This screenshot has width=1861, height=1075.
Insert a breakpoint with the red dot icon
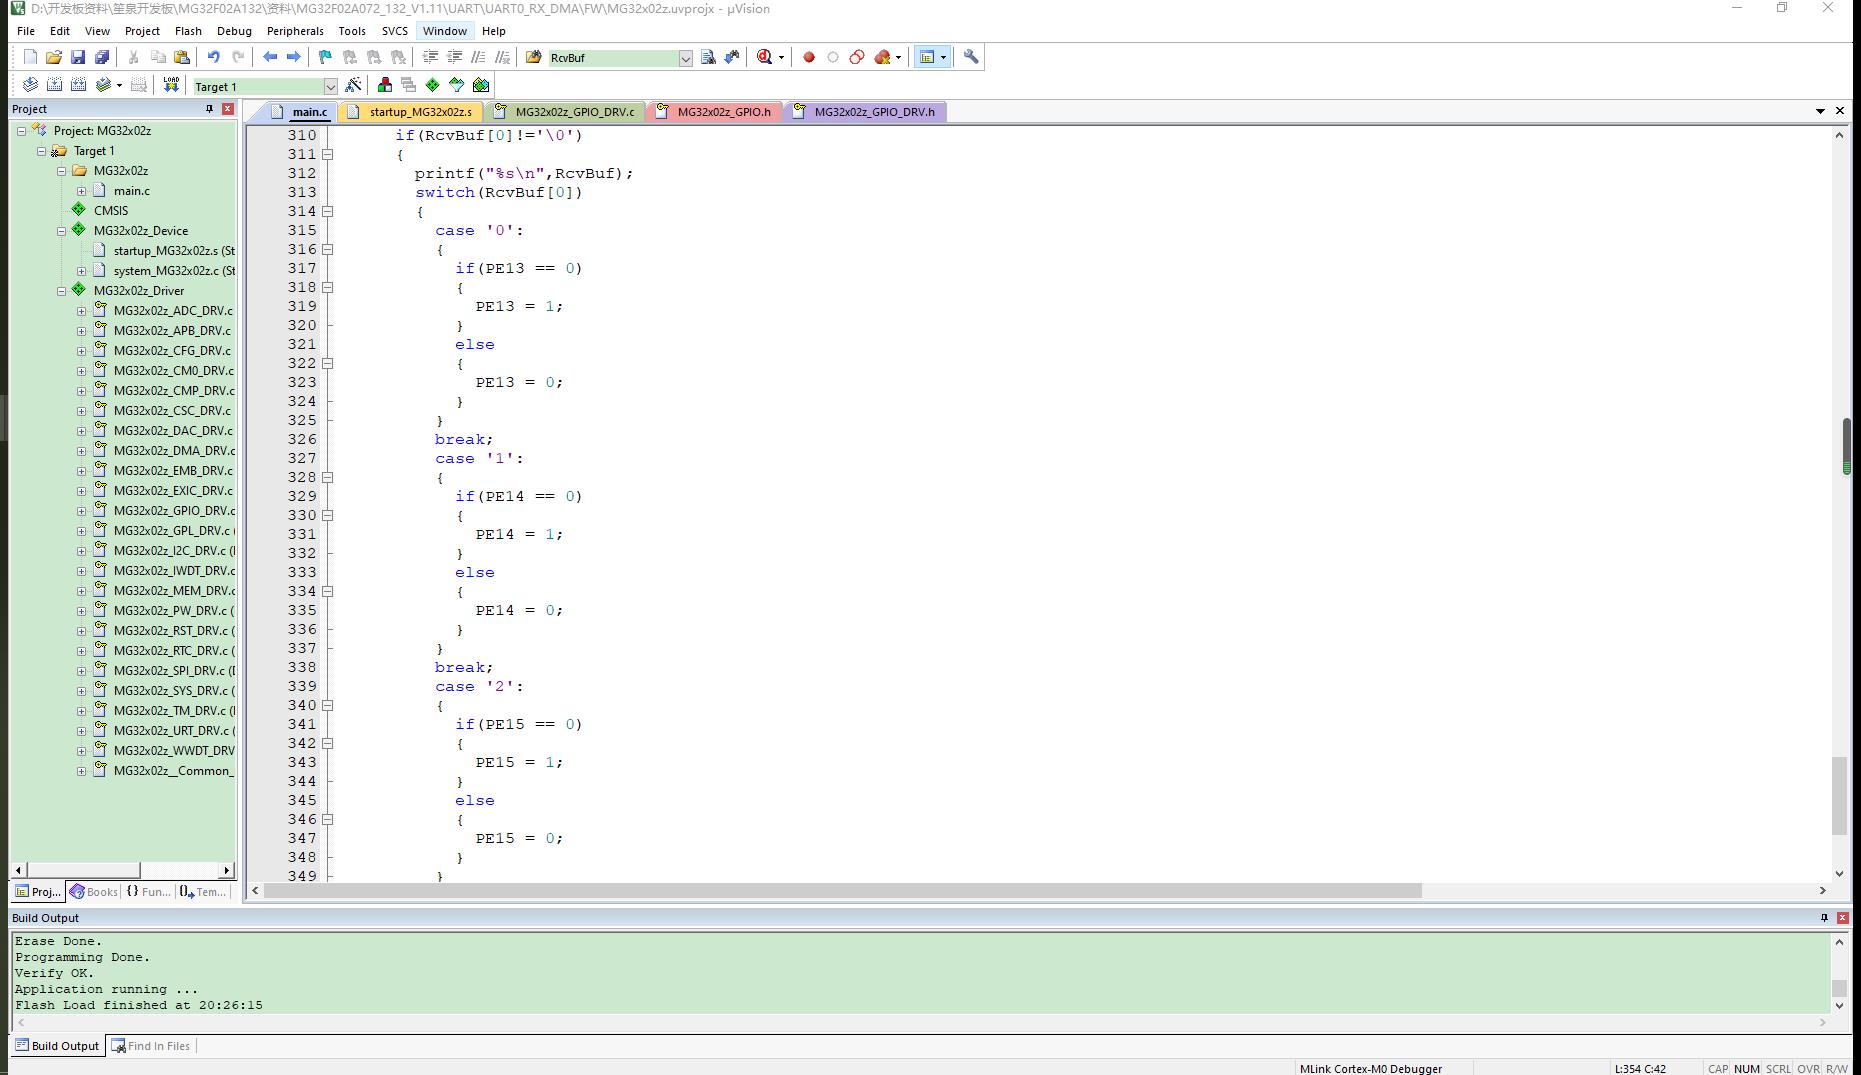(809, 57)
